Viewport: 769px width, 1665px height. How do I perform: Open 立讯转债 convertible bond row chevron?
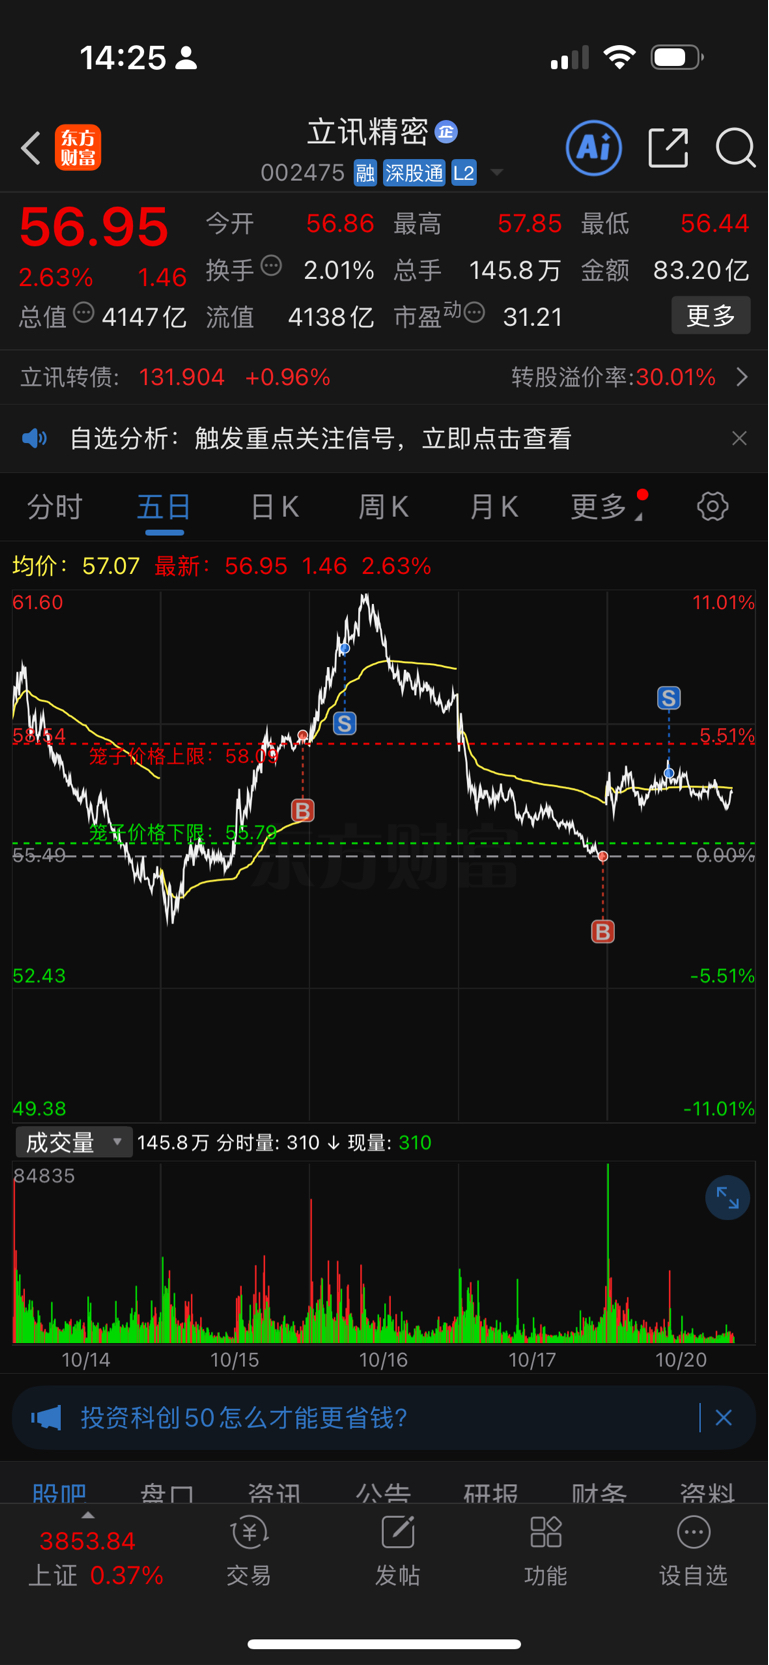coord(742,377)
